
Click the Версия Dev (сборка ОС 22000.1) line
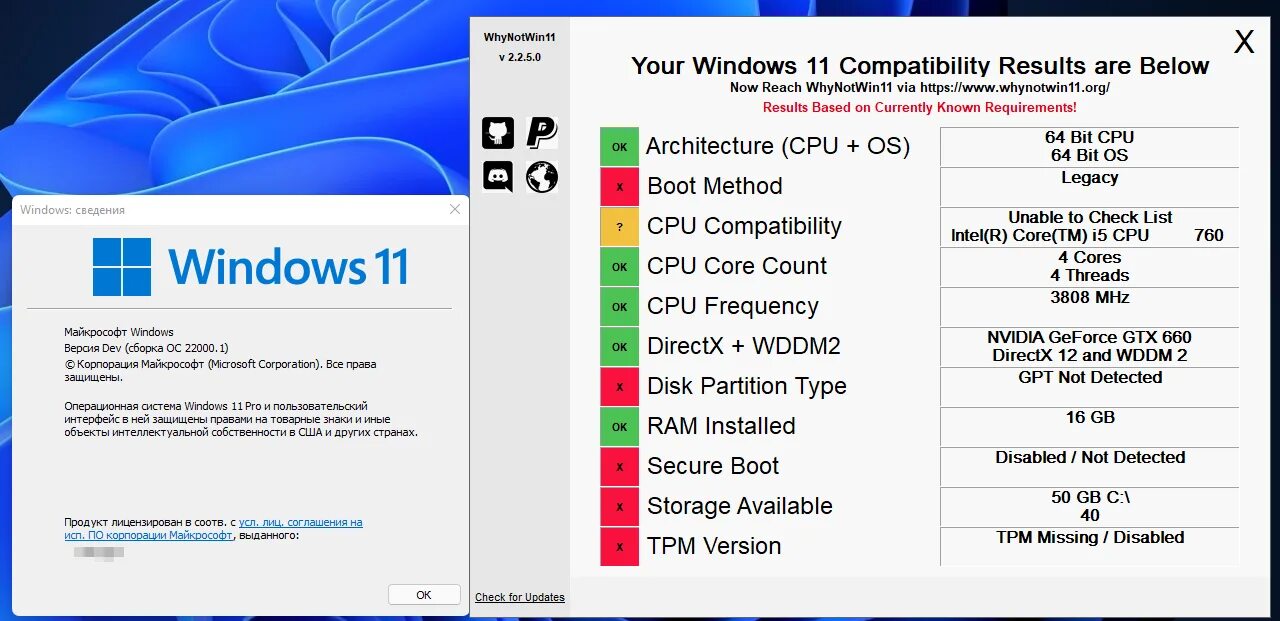[146, 348]
